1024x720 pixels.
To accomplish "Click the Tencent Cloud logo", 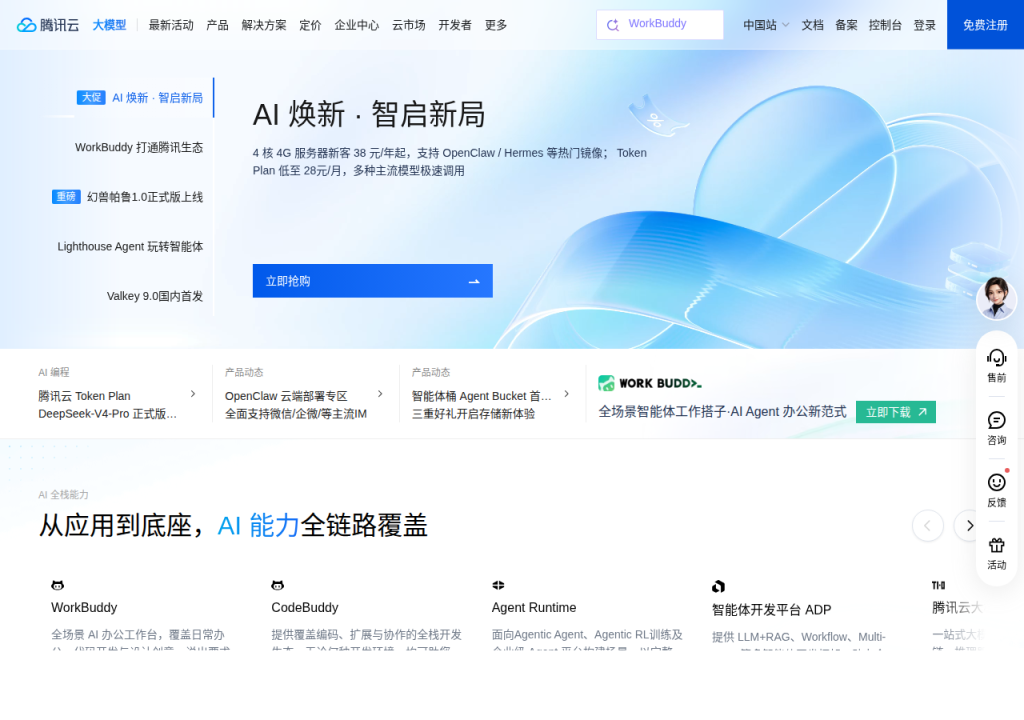I will [48, 25].
